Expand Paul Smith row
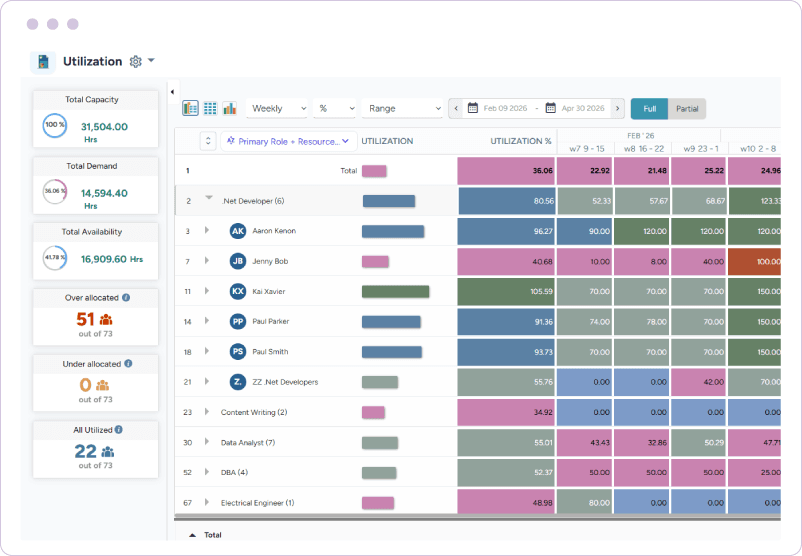802x556 pixels. click(x=207, y=351)
